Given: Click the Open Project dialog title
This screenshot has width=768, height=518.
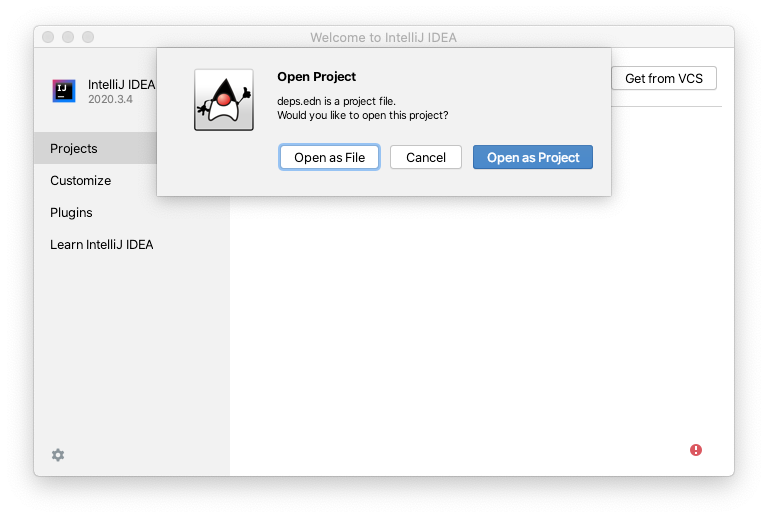Looking at the screenshot, I should click(x=316, y=77).
